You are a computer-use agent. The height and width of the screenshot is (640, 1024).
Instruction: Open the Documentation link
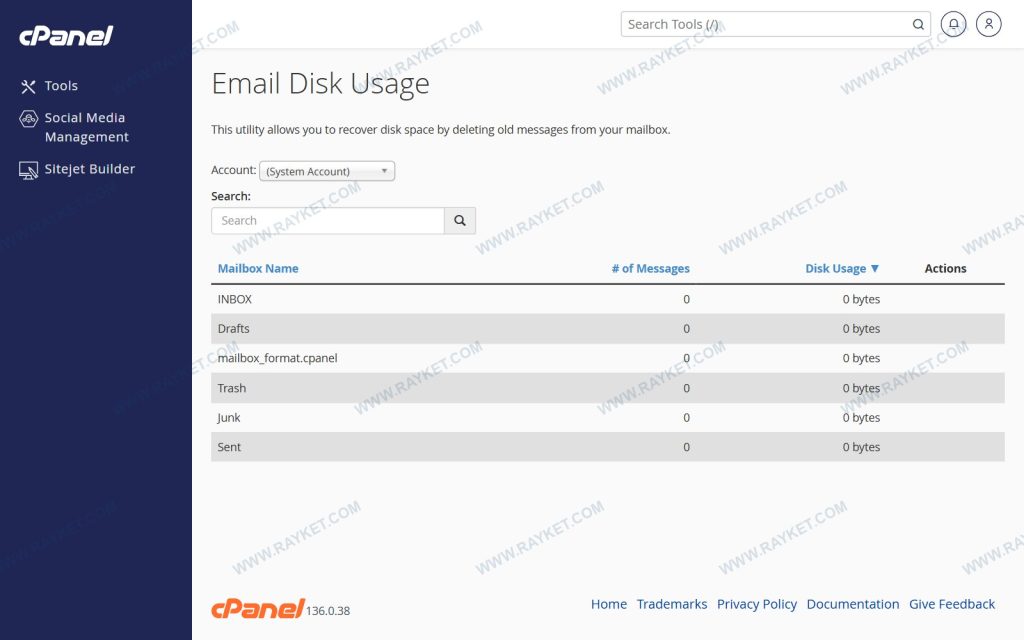(x=853, y=604)
